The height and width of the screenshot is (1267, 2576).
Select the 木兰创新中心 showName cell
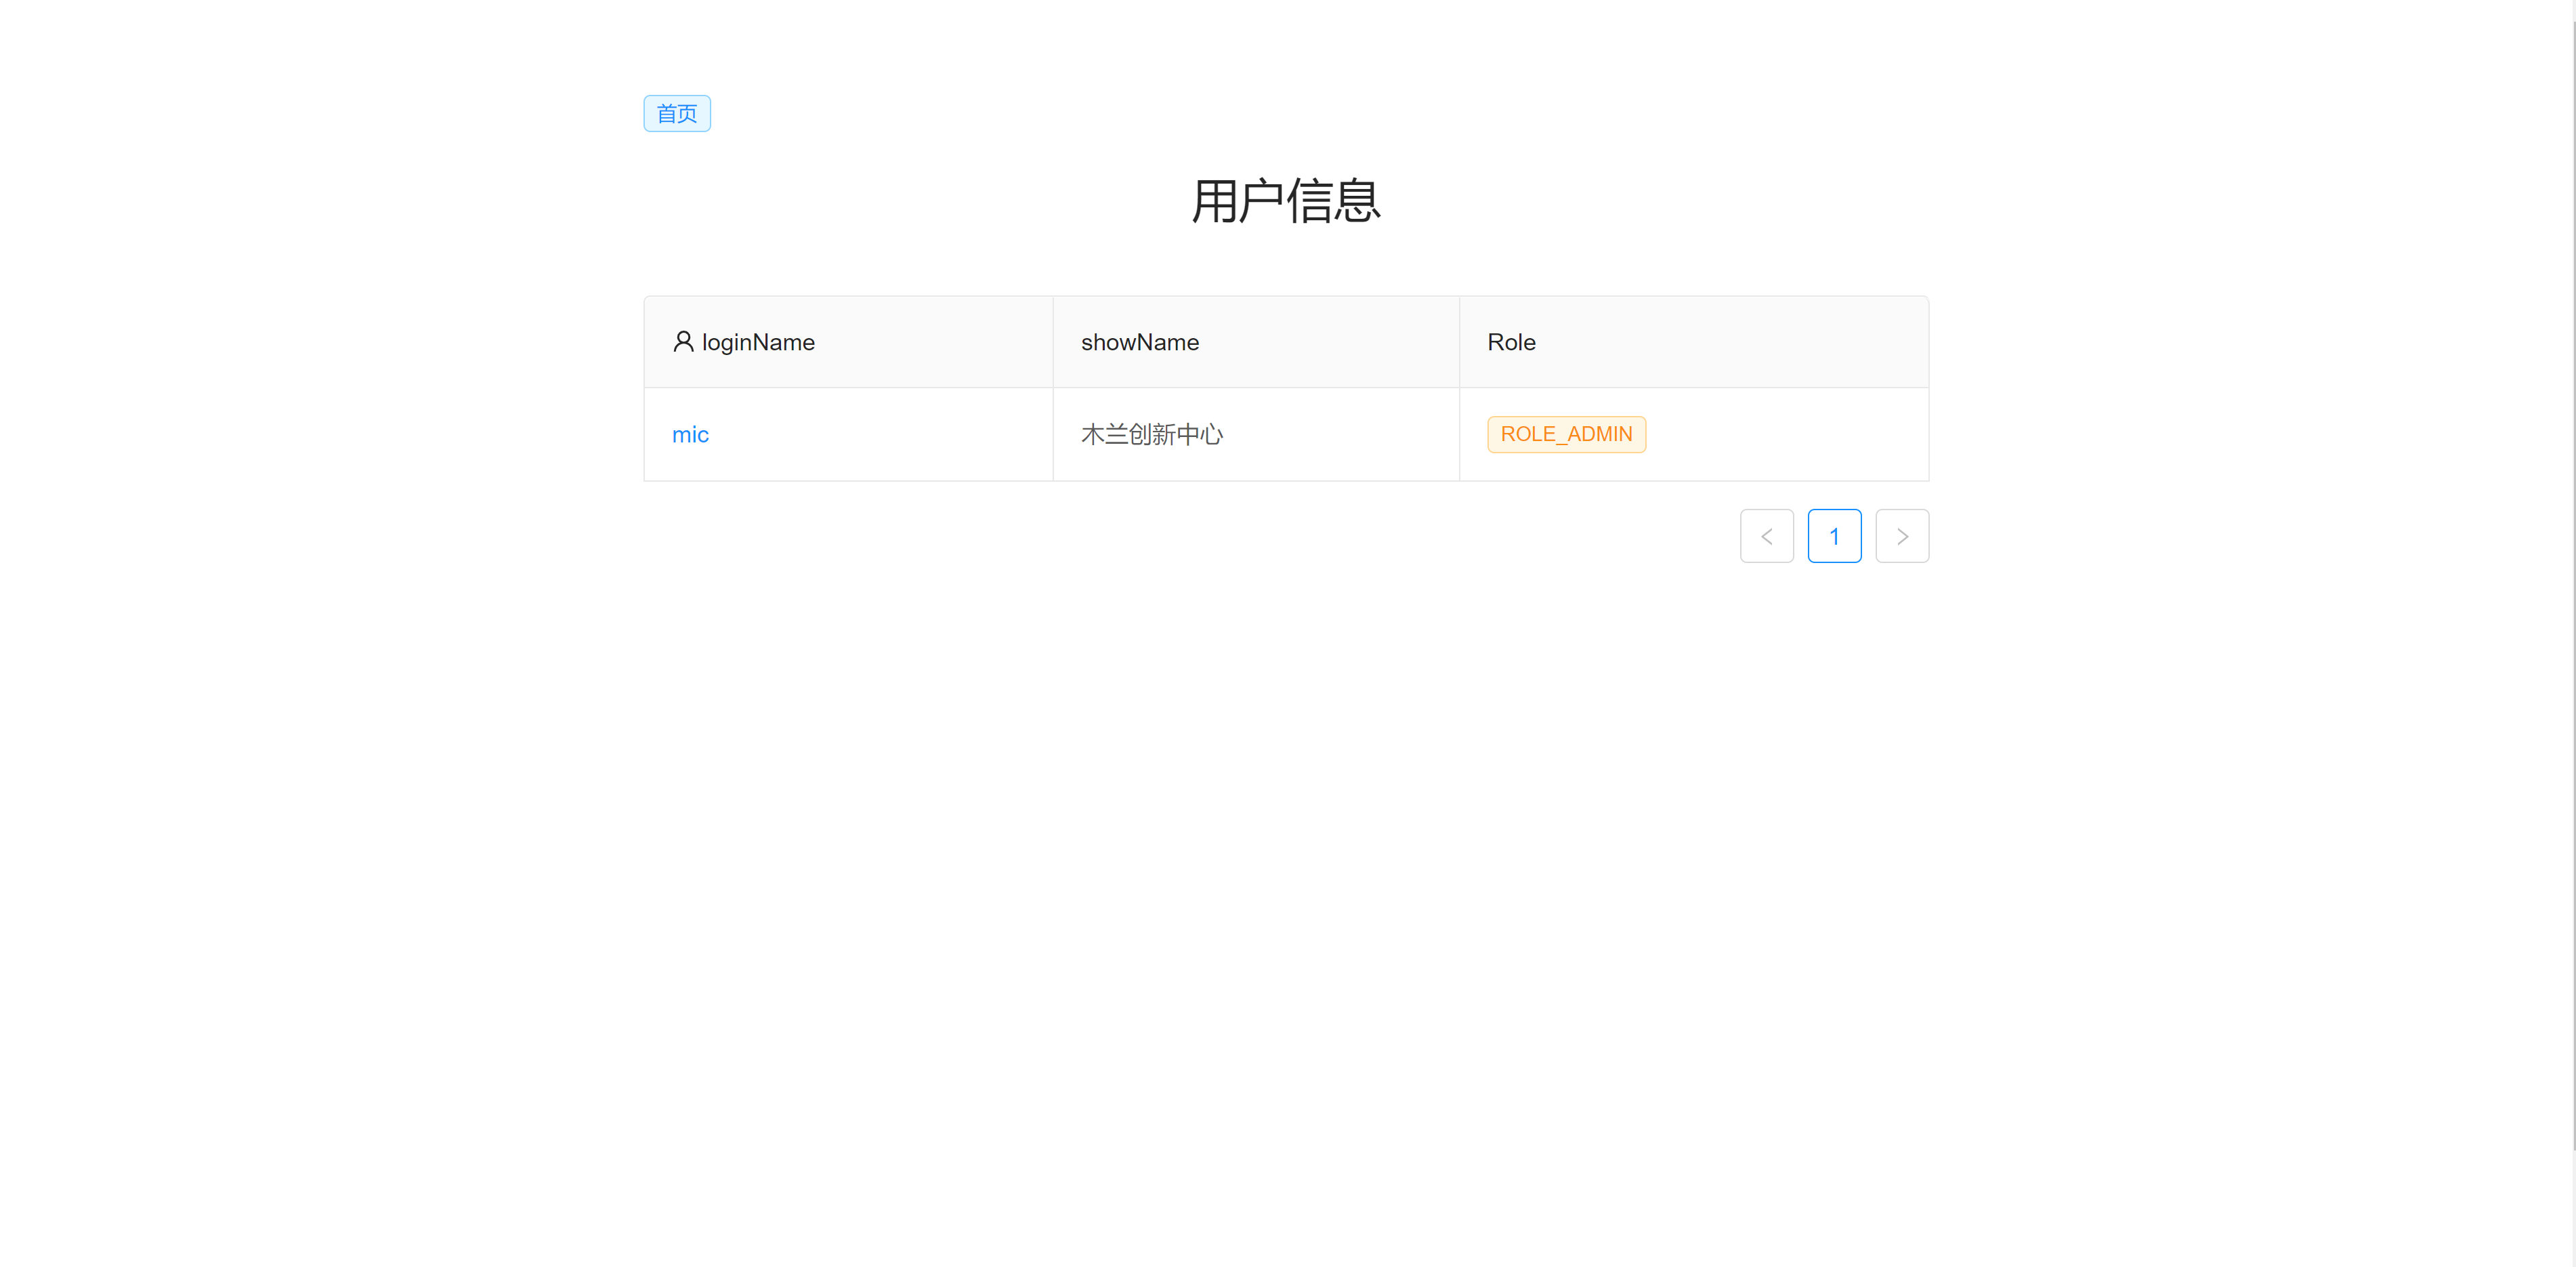[1151, 434]
